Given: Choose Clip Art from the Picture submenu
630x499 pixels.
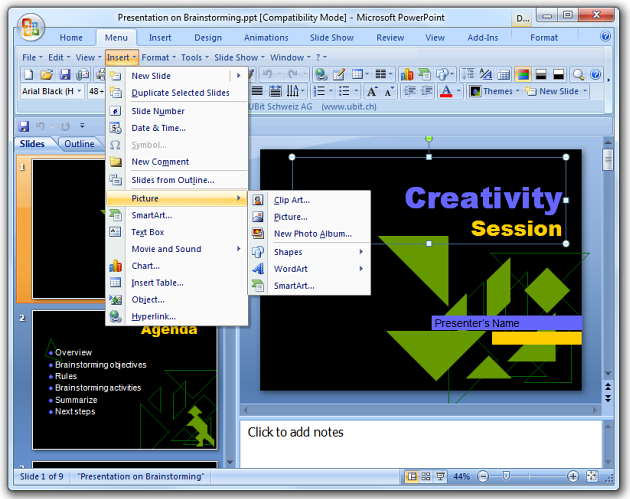Looking at the screenshot, I should tap(291, 200).
